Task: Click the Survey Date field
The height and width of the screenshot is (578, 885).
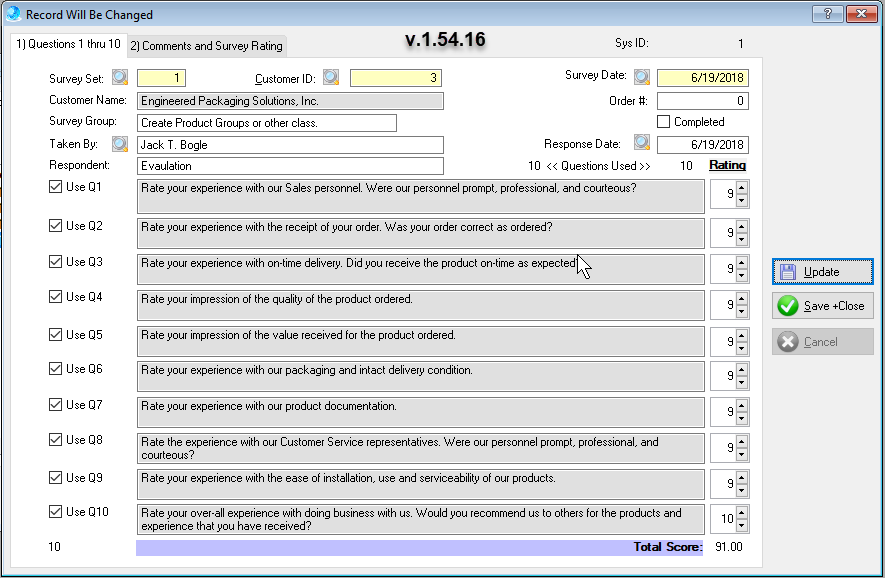Action: [x=703, y=78]
